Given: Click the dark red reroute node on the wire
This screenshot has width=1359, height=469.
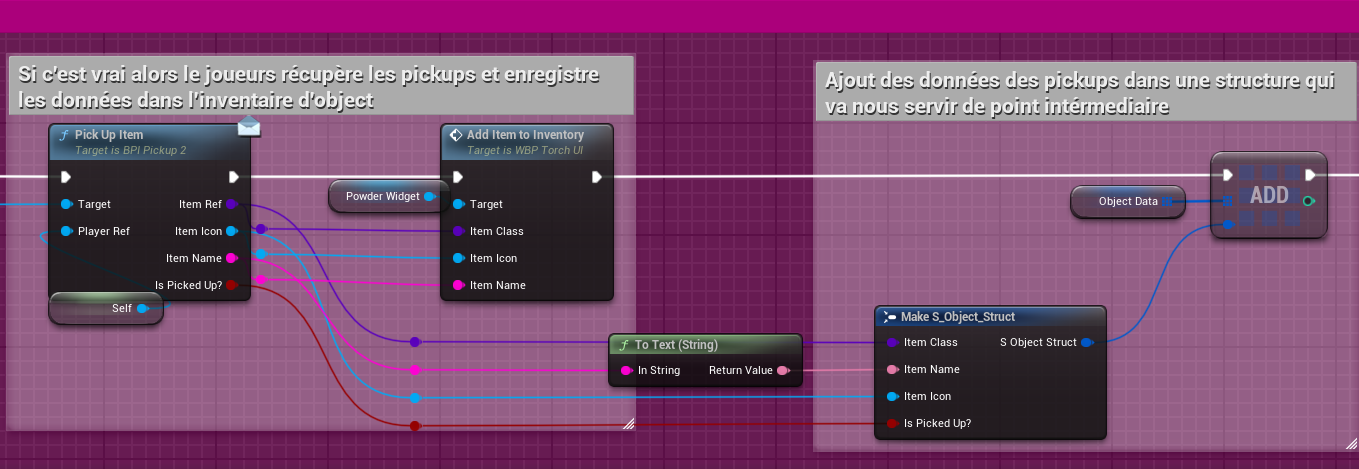Looking at the screenshot, I should point(415,427).
